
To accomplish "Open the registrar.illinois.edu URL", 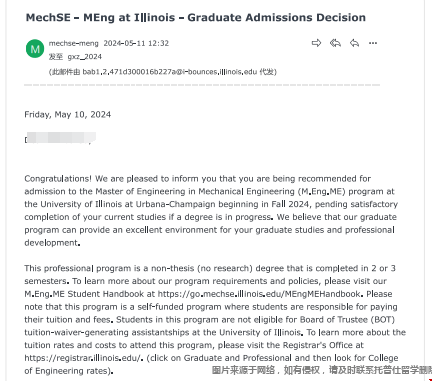I will click(x=84, y=358).
